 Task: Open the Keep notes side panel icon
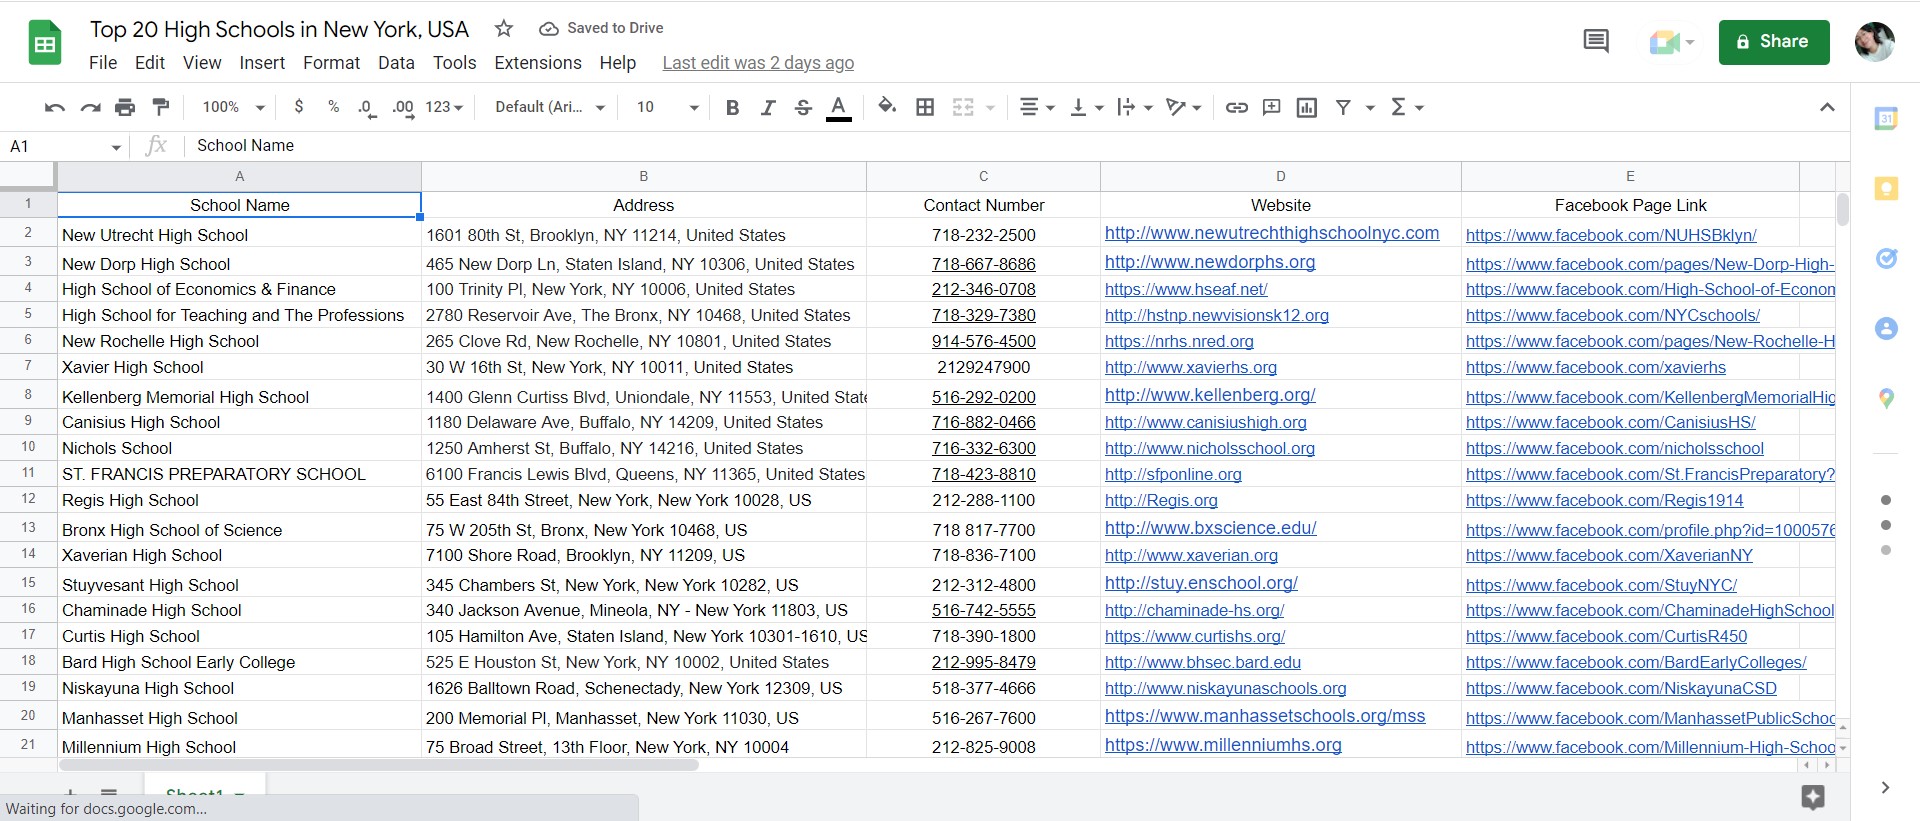point(1886,188)
